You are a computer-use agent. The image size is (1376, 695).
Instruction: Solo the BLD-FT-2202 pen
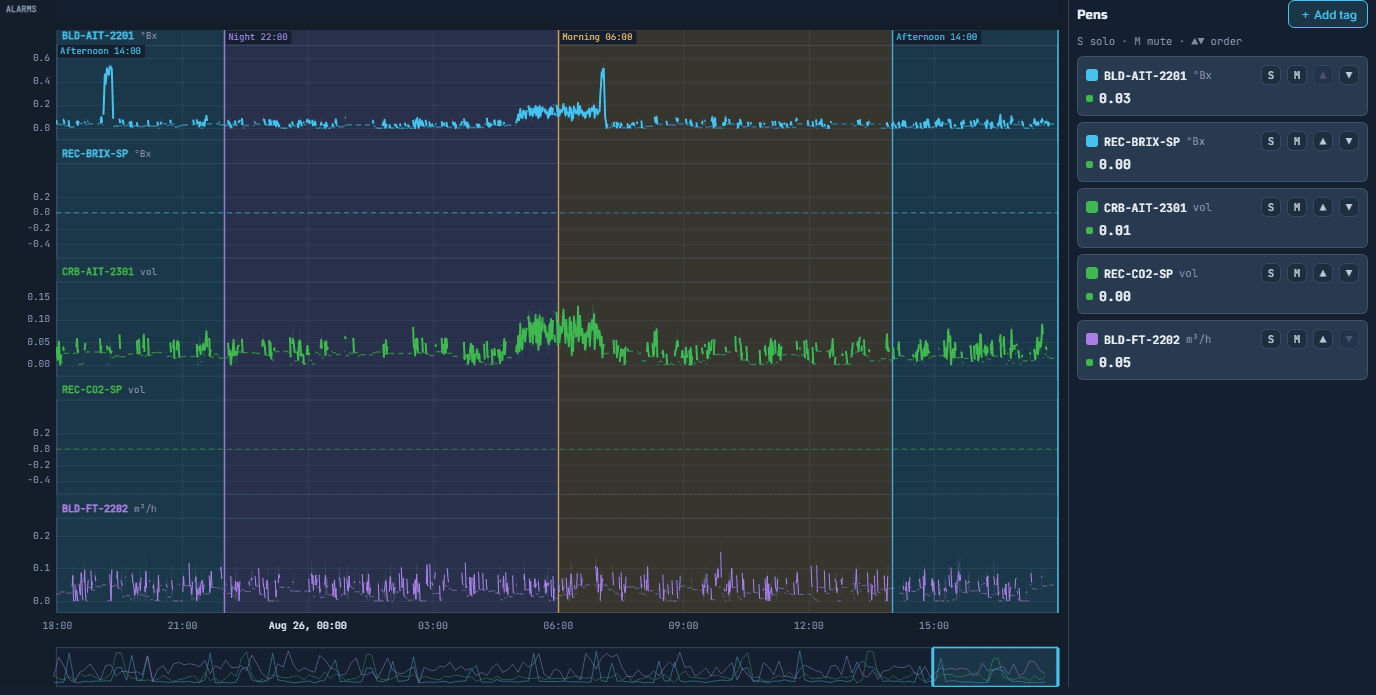point(1271,339)
